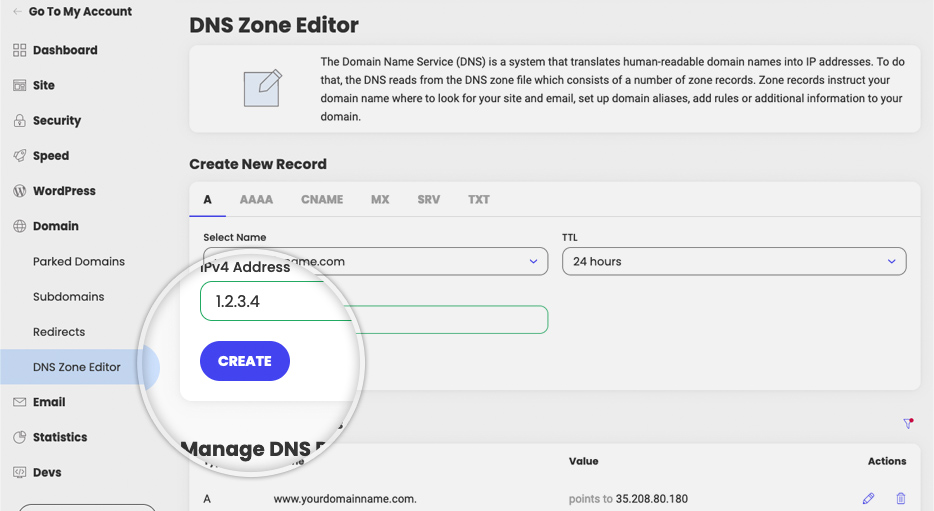
Task: Click the WordPress logo icon
Action: pyautogui.click(x=20, y=191)
